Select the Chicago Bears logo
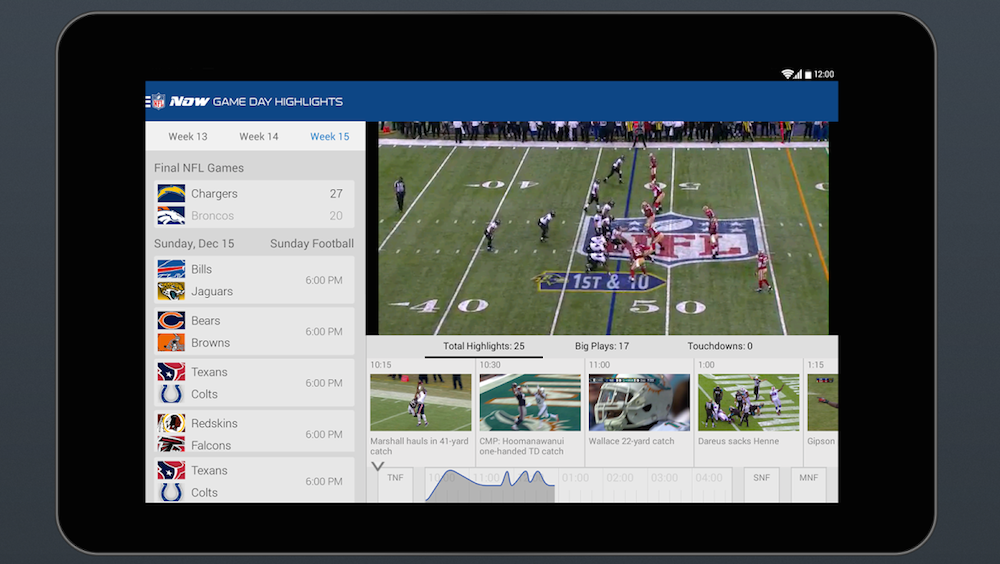This screenshot has height=564, width=1000. click(171, 321)
